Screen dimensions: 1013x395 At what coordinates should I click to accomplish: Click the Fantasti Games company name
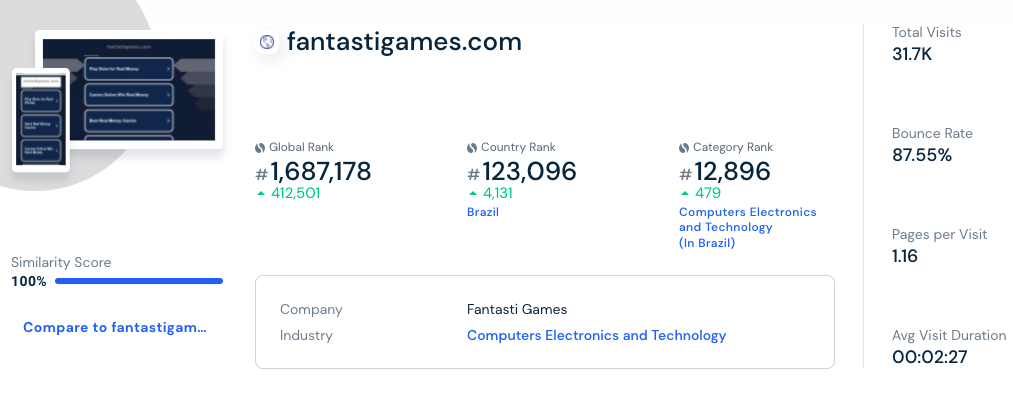click(x=517, y=310)
